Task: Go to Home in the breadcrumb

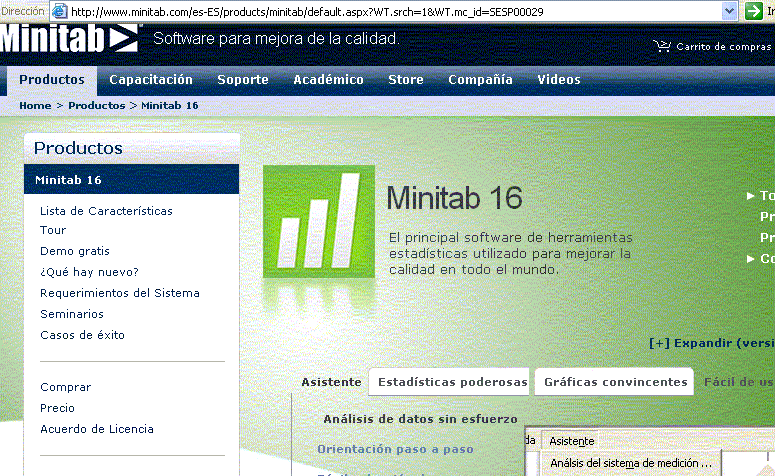Action: point(35,105)
